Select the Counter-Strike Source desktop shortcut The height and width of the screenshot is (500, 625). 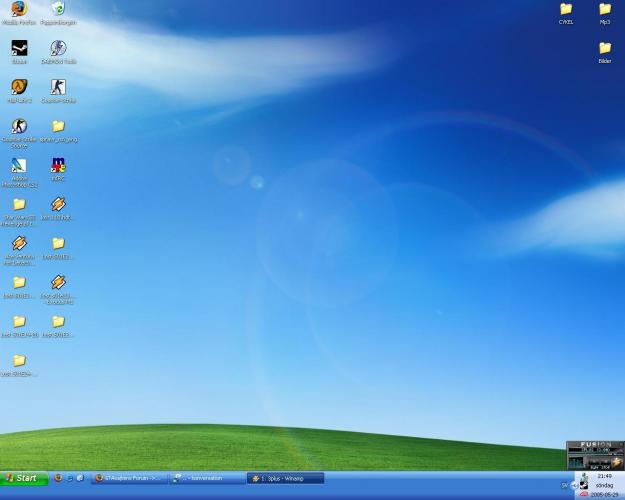[x=19, y=134]
